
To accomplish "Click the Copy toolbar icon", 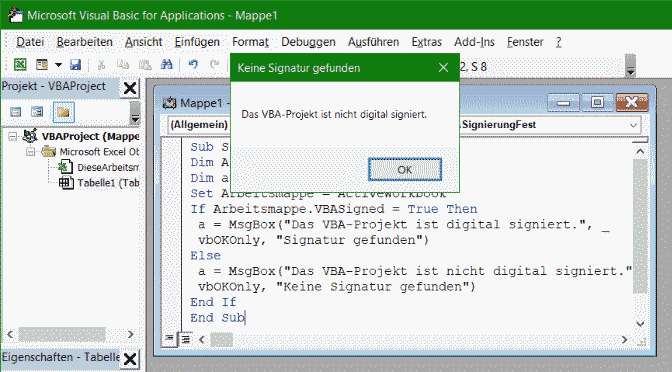I will click(x=123, y=65).
